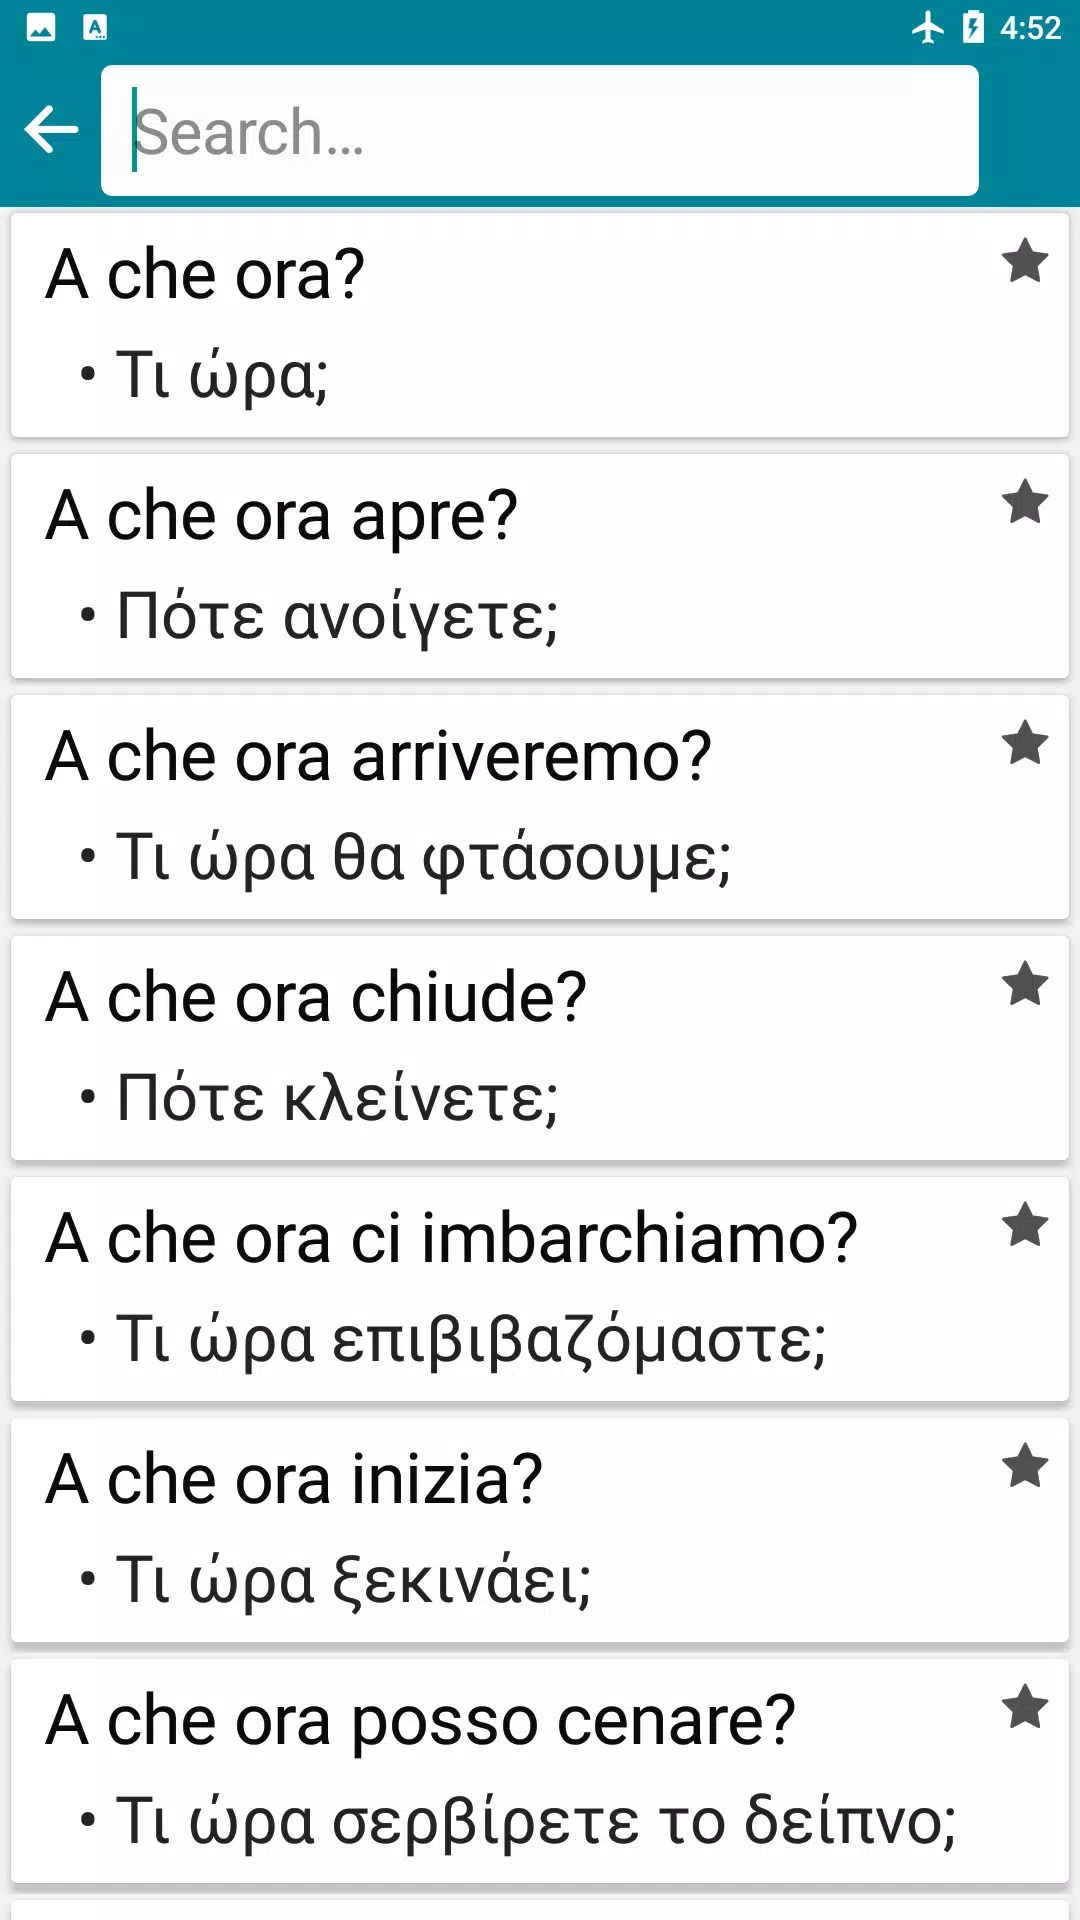Favorite "A che ora posso cenare?" with star
Screen dimensions: 1080x1920
coord(1025,1707)
